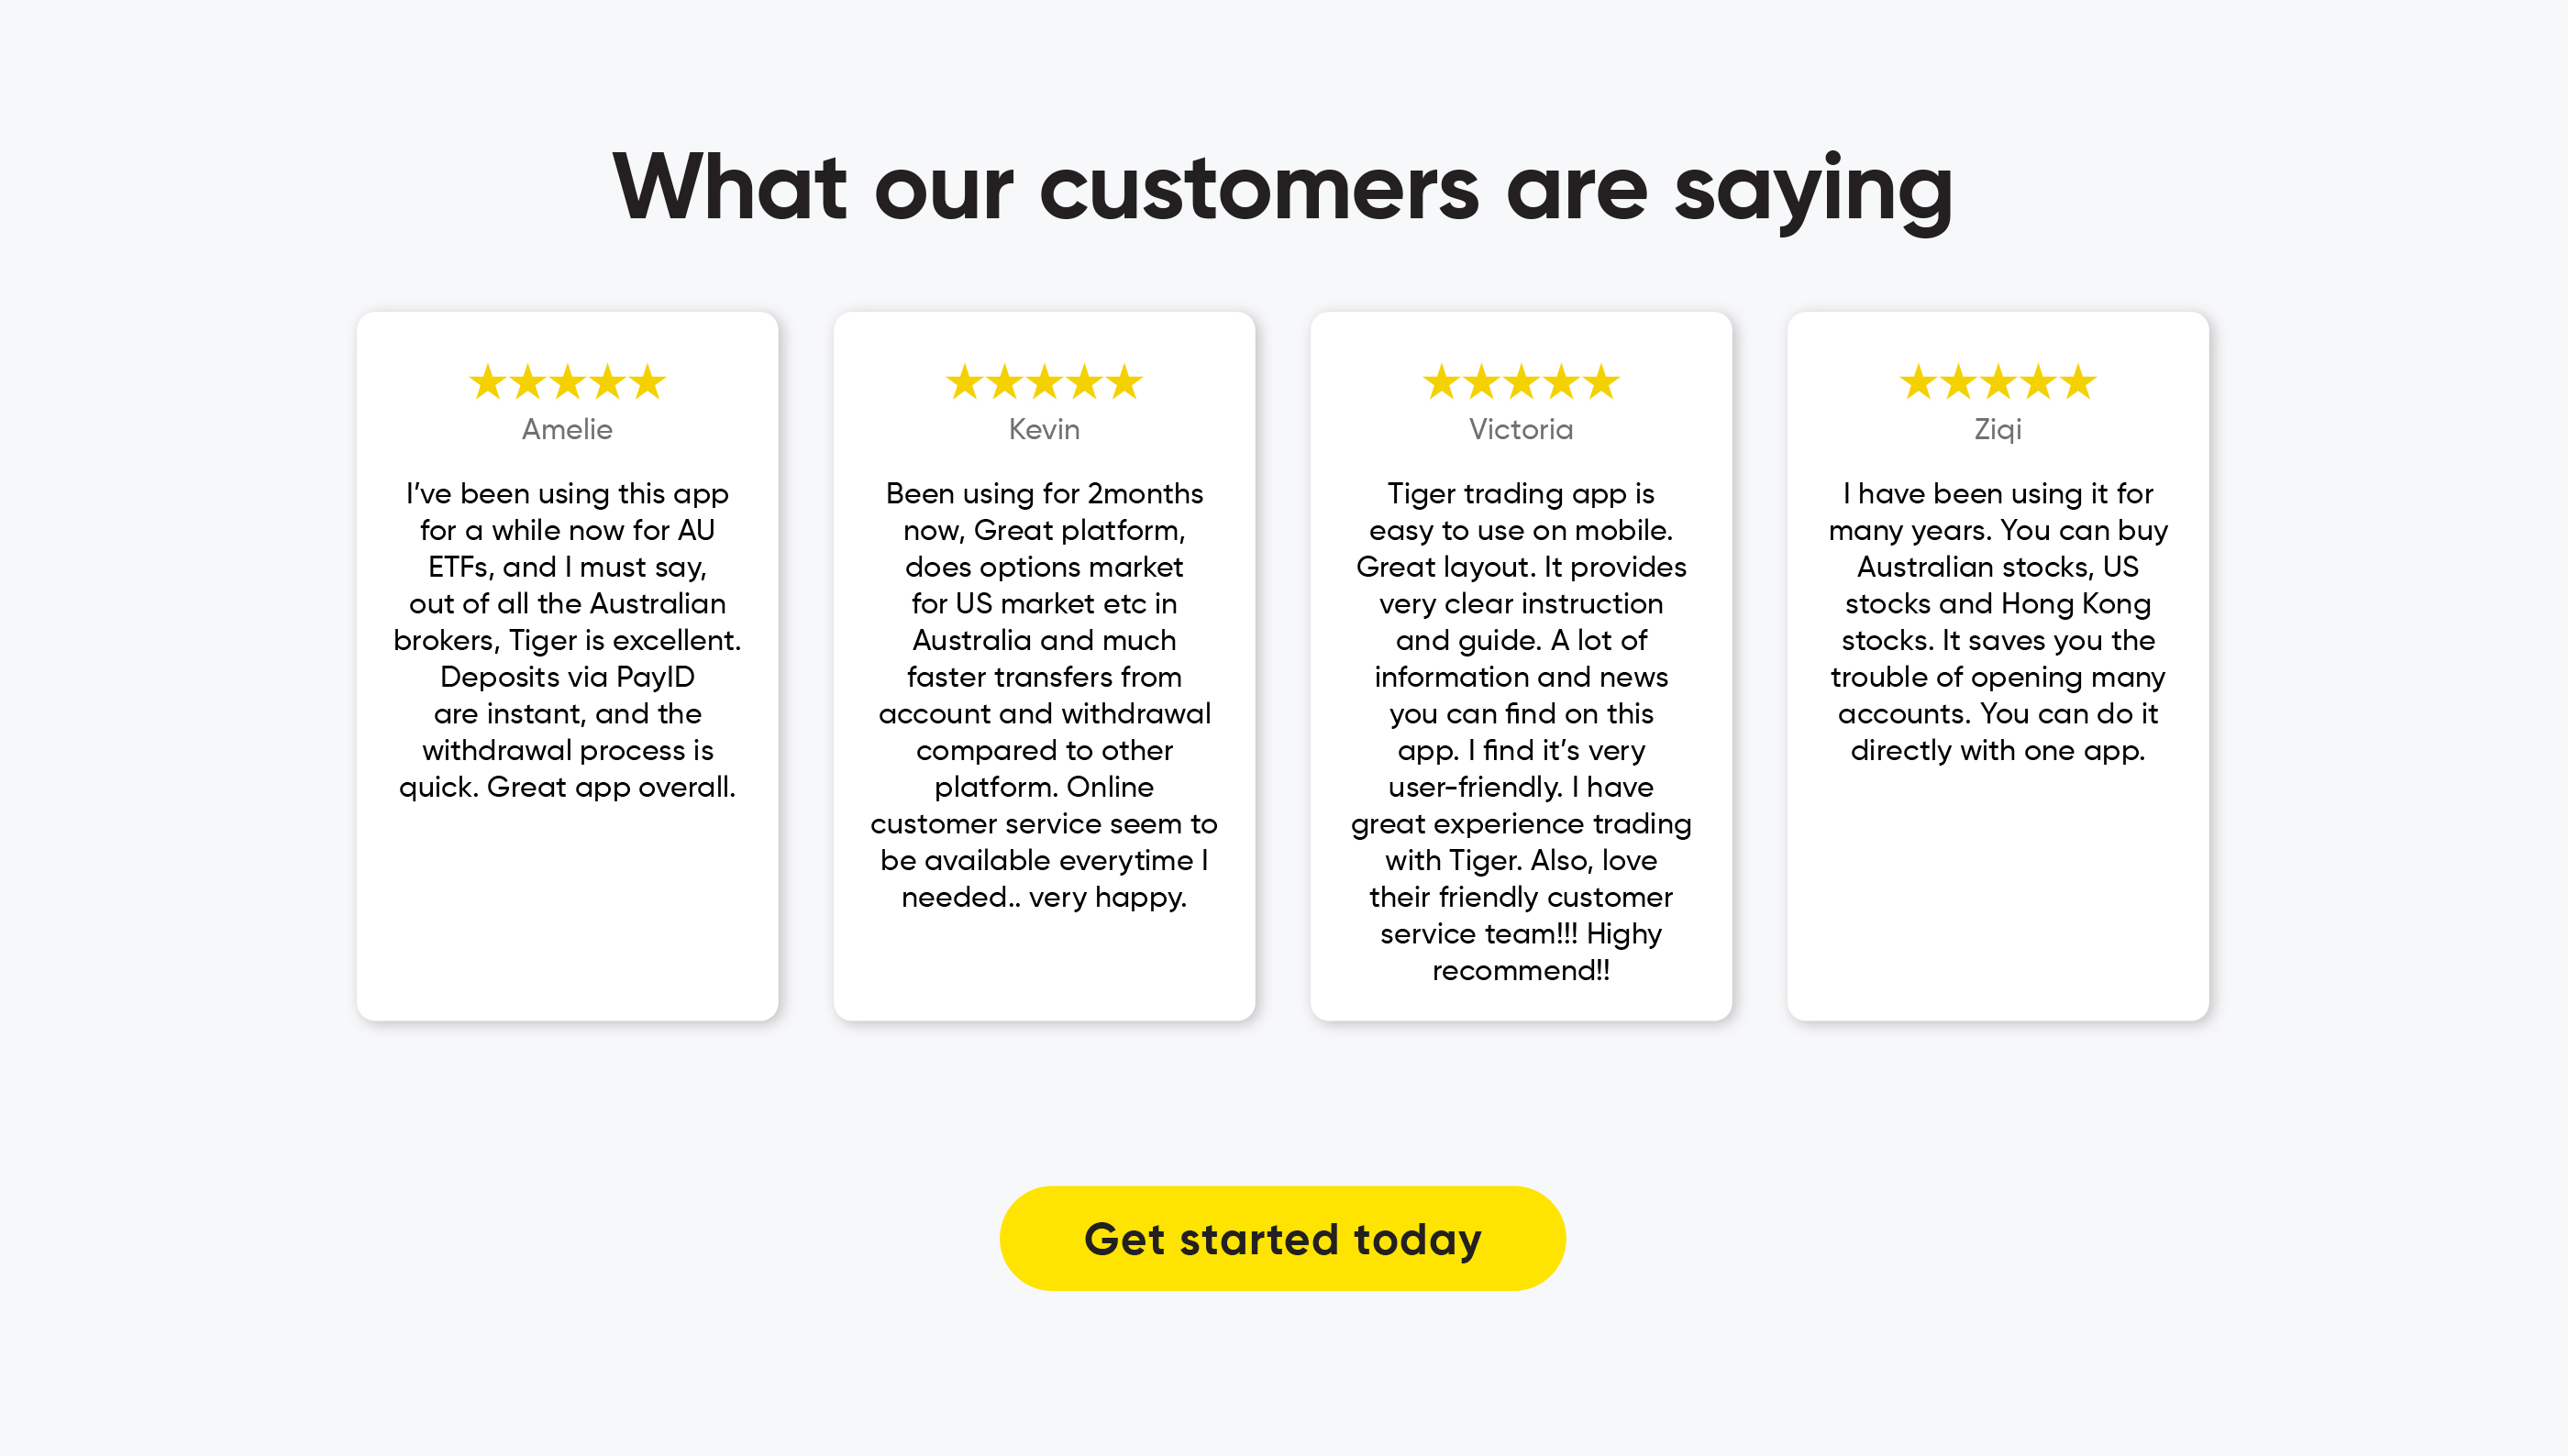Click Victoria's five-star rating
2568x1456 pixels.
click(x=1521, y=382)
